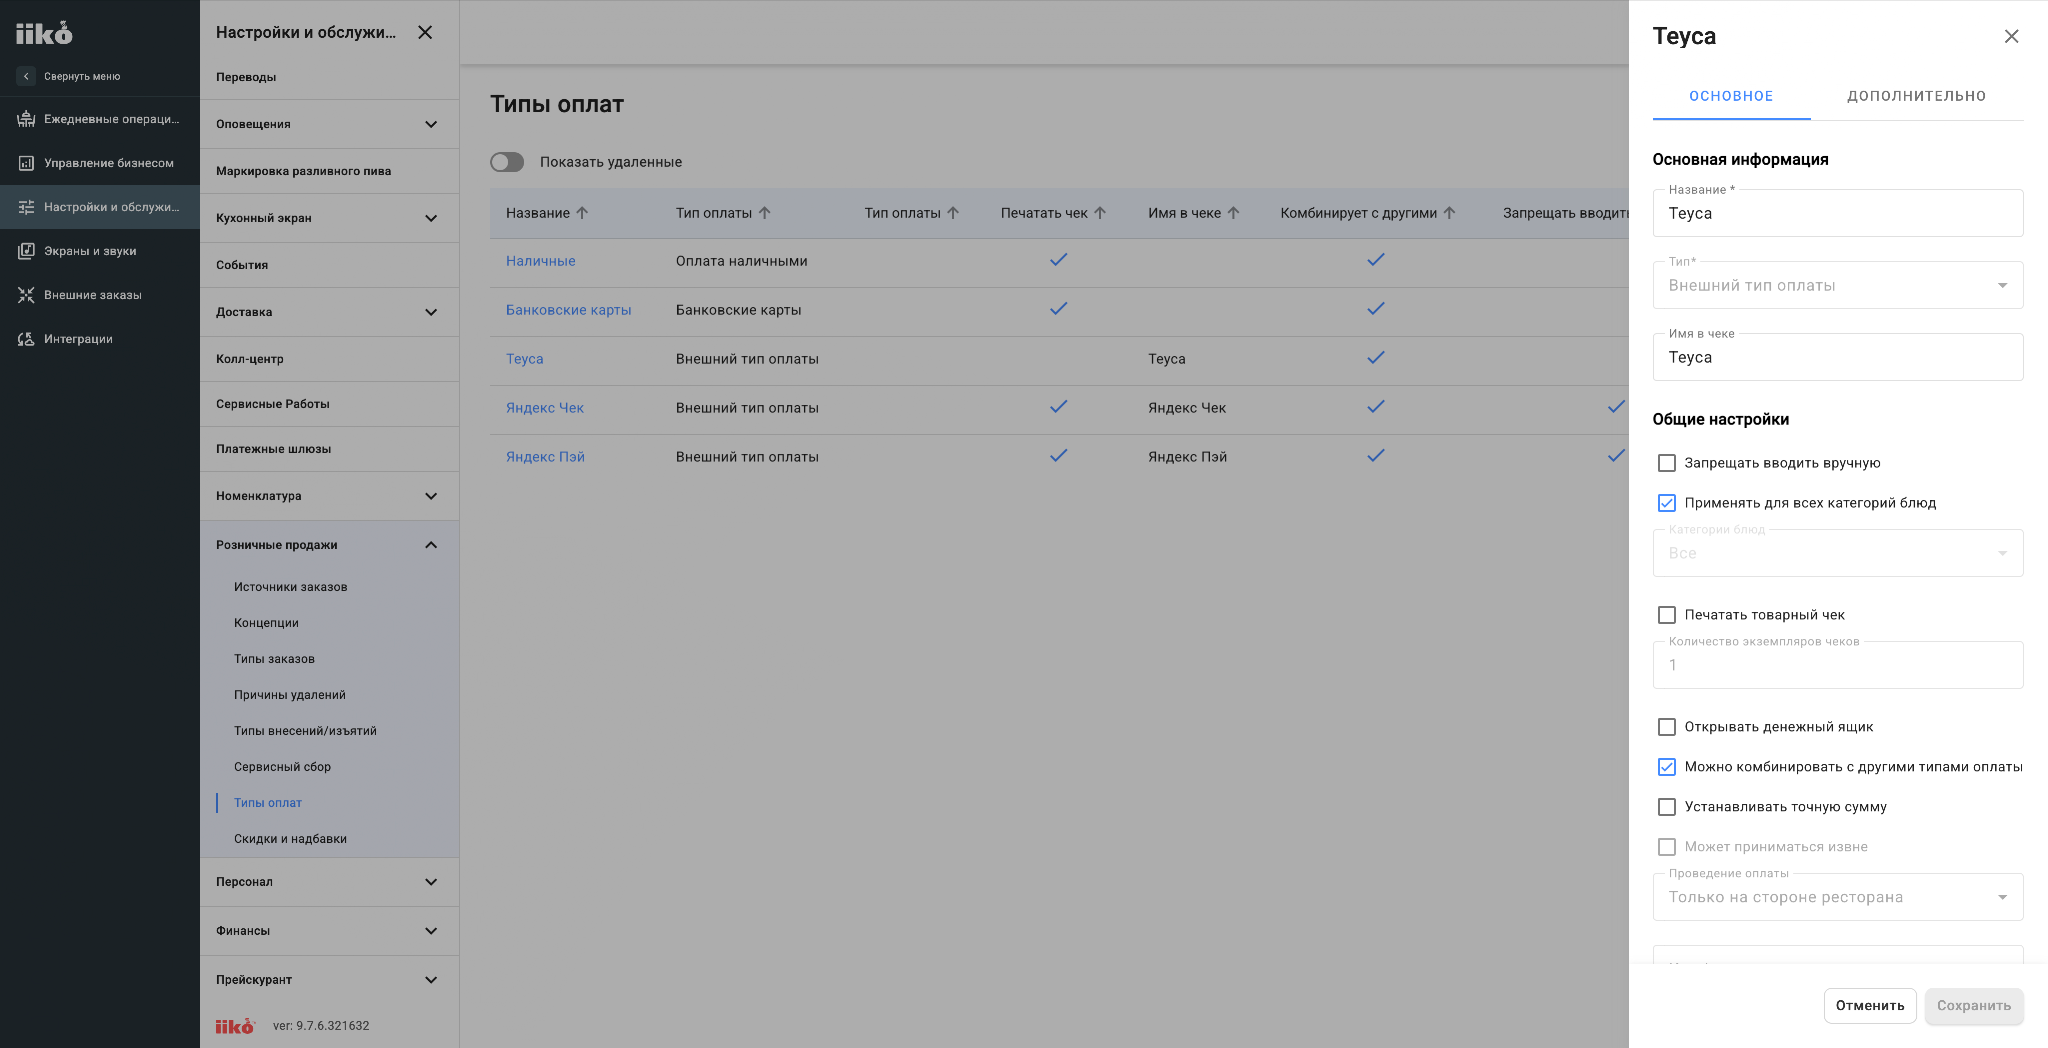Click the Название input field
Image resolution: width=2048 pixels, height=1048 pixels.
click(x=1838, y=213)
